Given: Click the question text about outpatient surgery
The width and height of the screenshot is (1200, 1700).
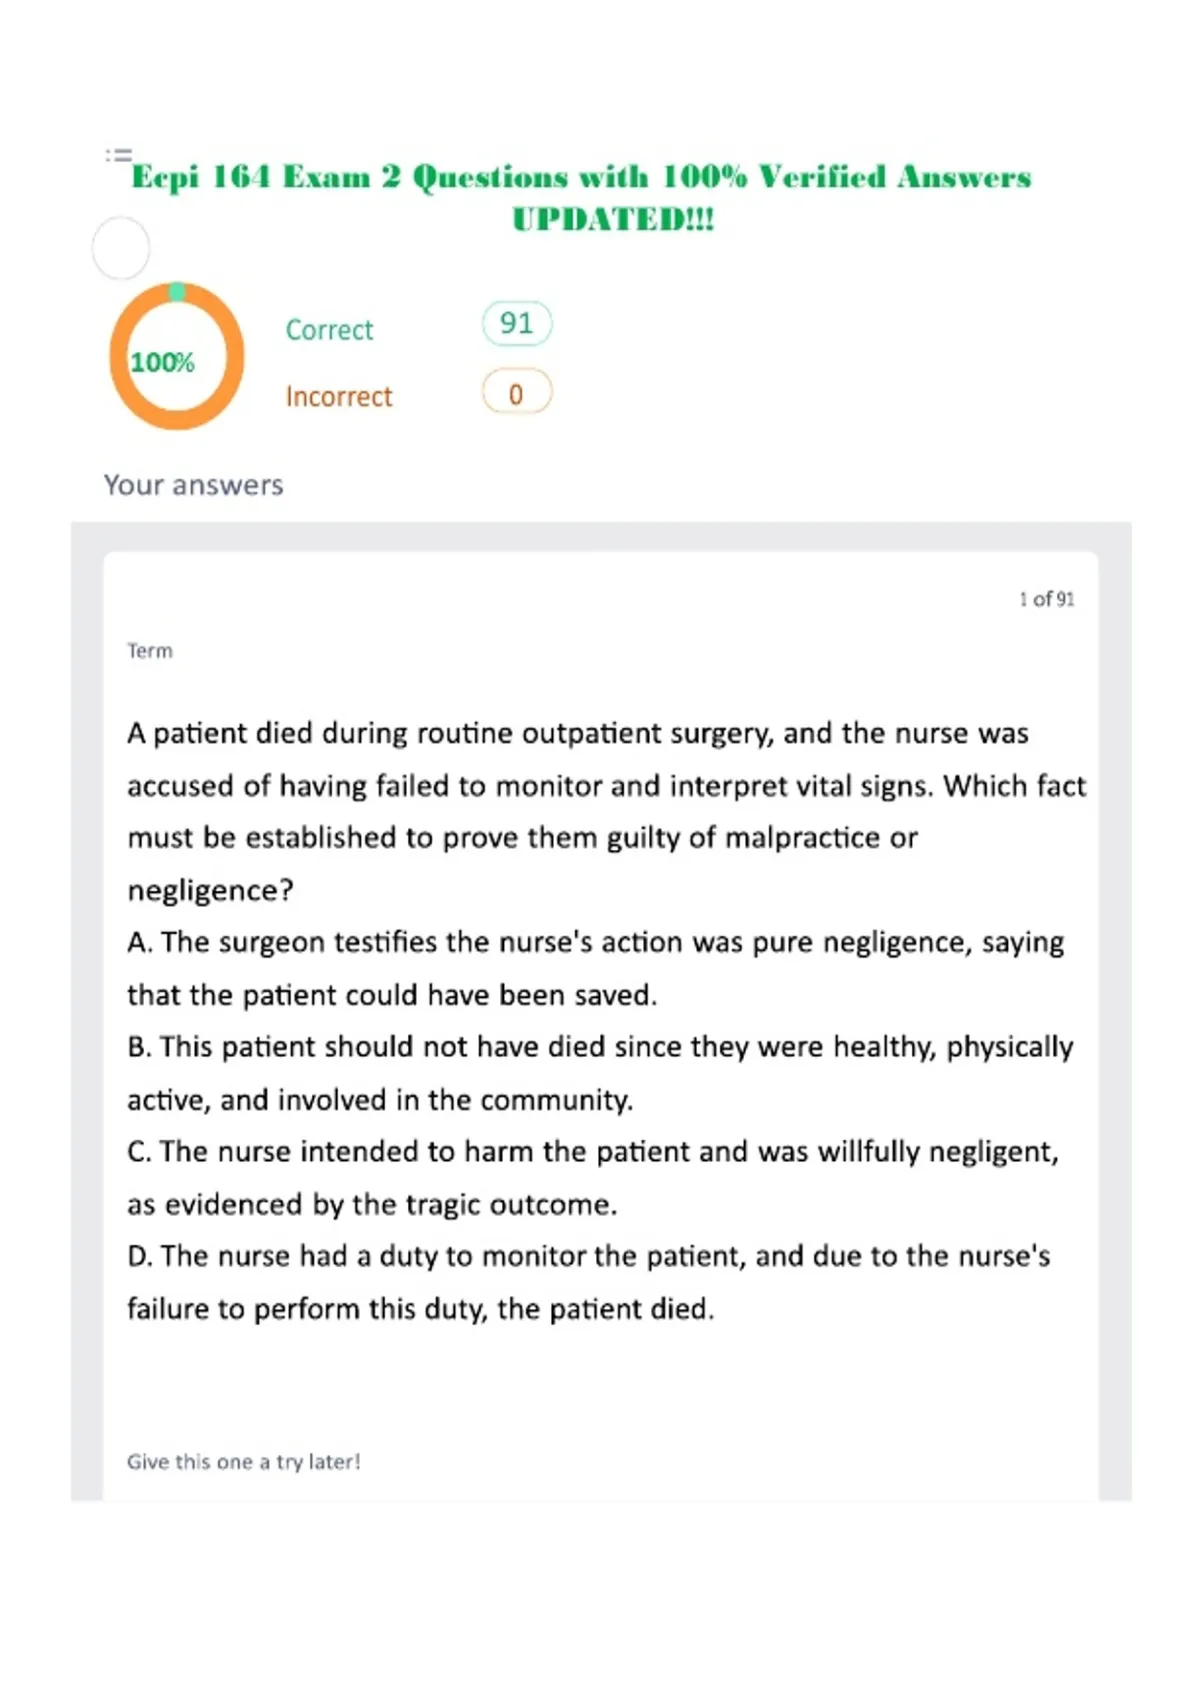Looking at the screenshot, I should 607,811.
